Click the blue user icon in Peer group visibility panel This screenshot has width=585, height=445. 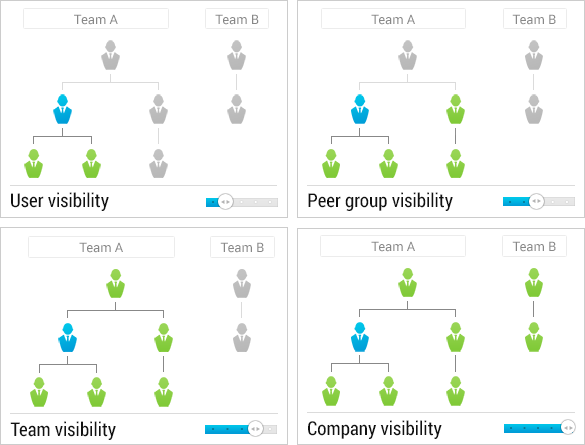click(x=360, y=109)
